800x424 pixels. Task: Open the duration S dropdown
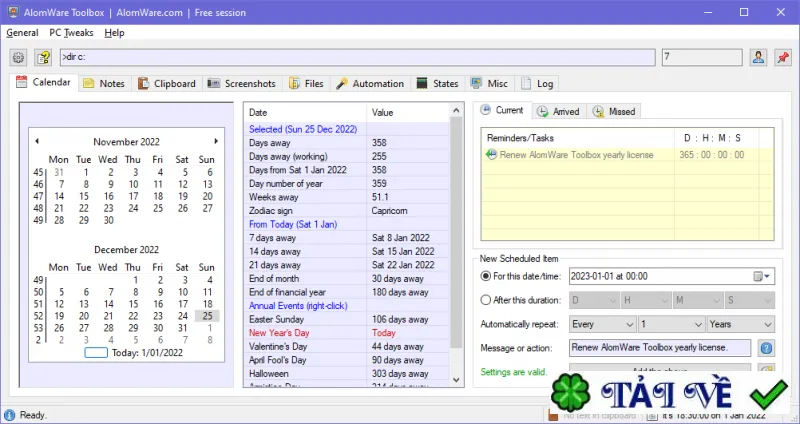point(750,301)
